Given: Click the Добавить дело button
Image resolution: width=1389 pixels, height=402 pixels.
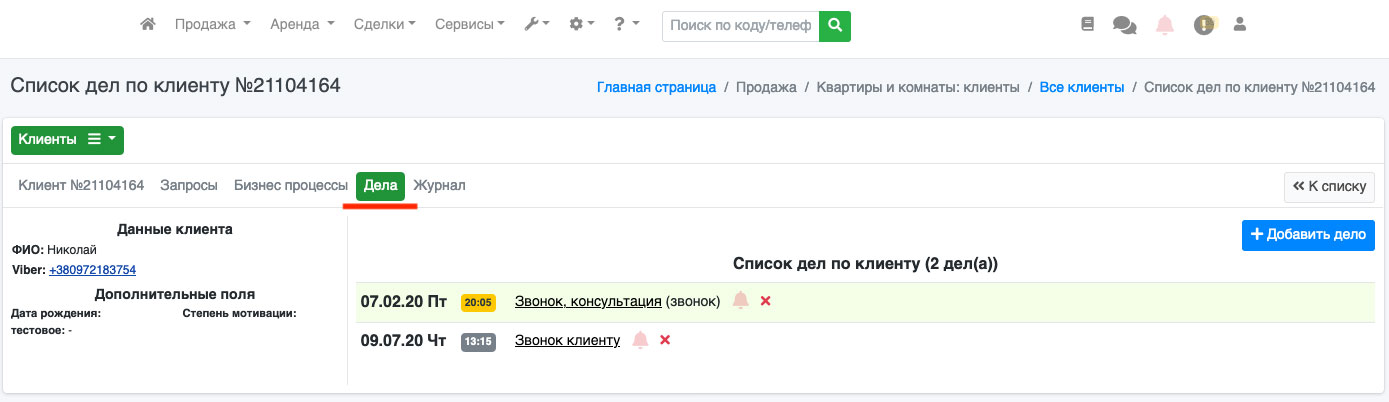Looking at the screenshot, I should (1308, 236).
